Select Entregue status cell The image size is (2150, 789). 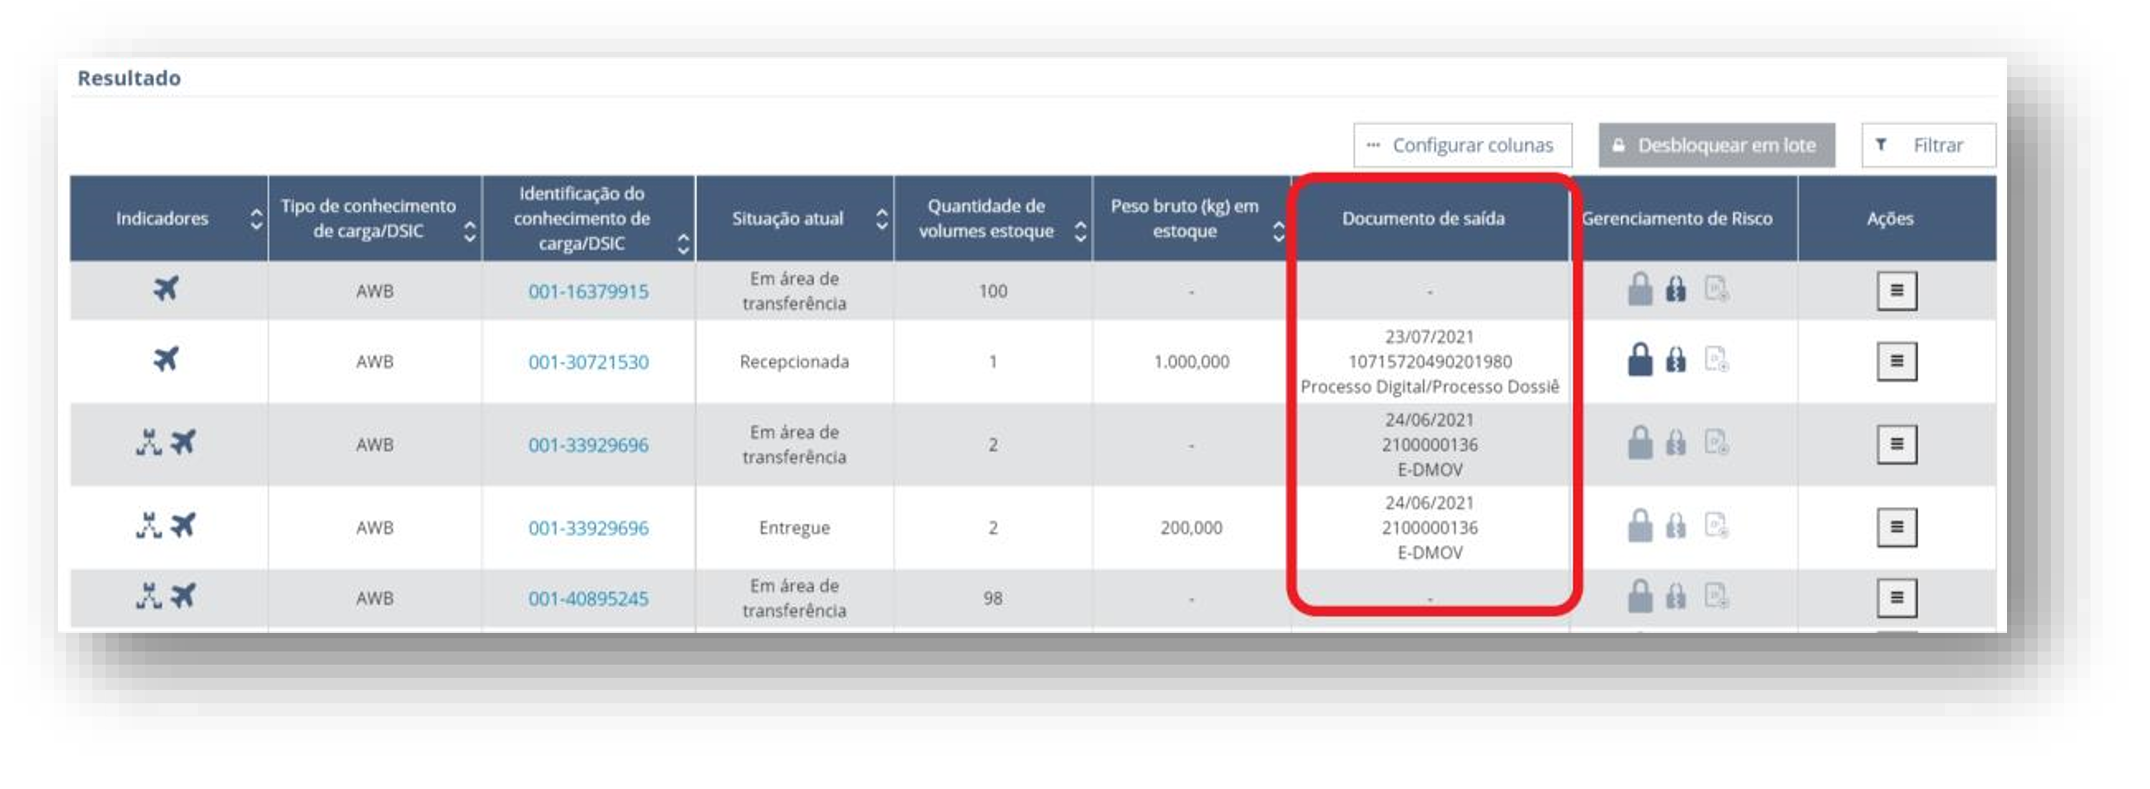[x=794, y=527]
